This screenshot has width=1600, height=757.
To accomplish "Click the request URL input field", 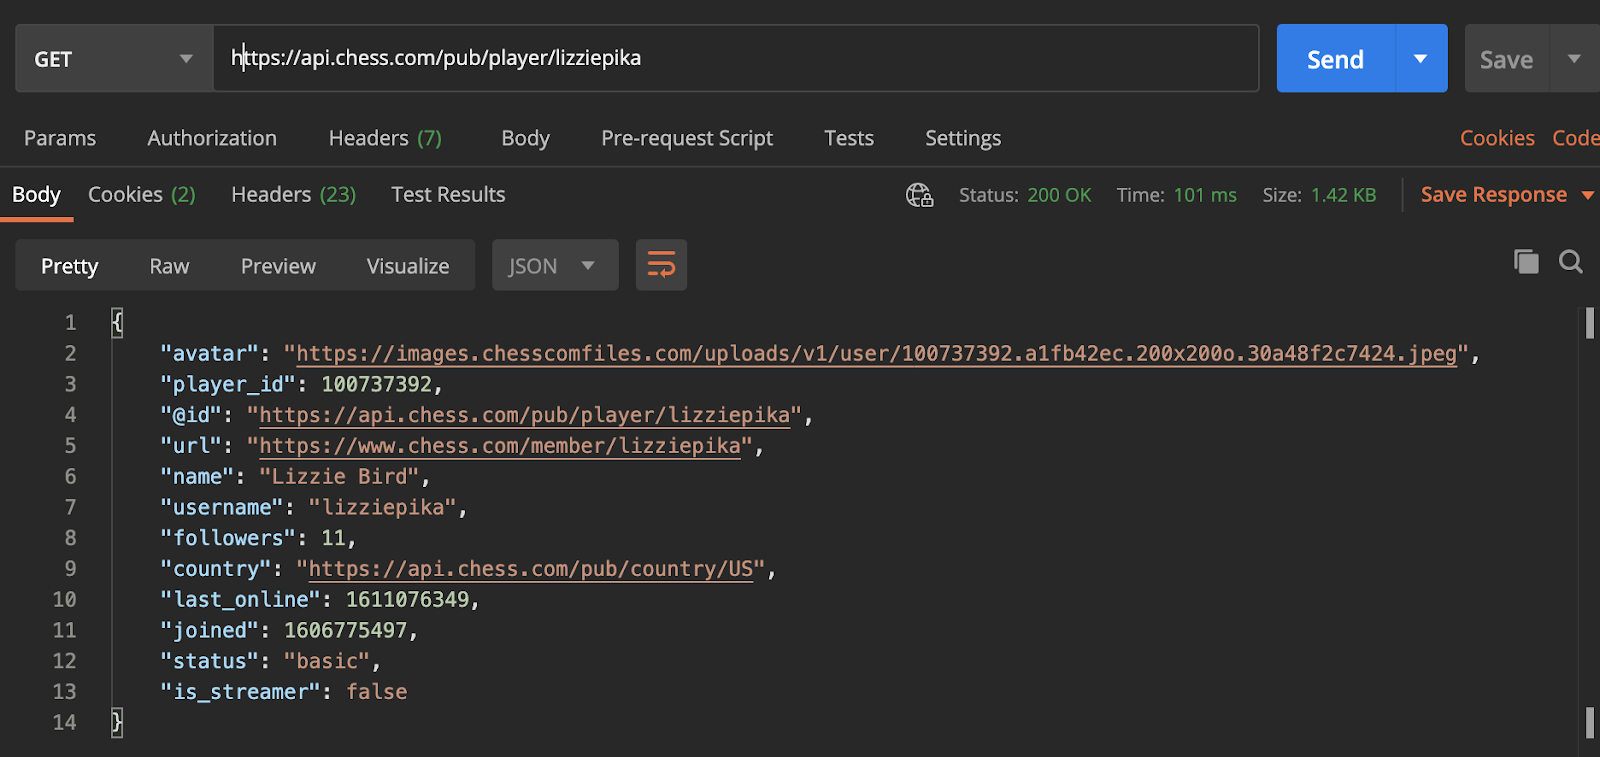I will tap(735, 58).
